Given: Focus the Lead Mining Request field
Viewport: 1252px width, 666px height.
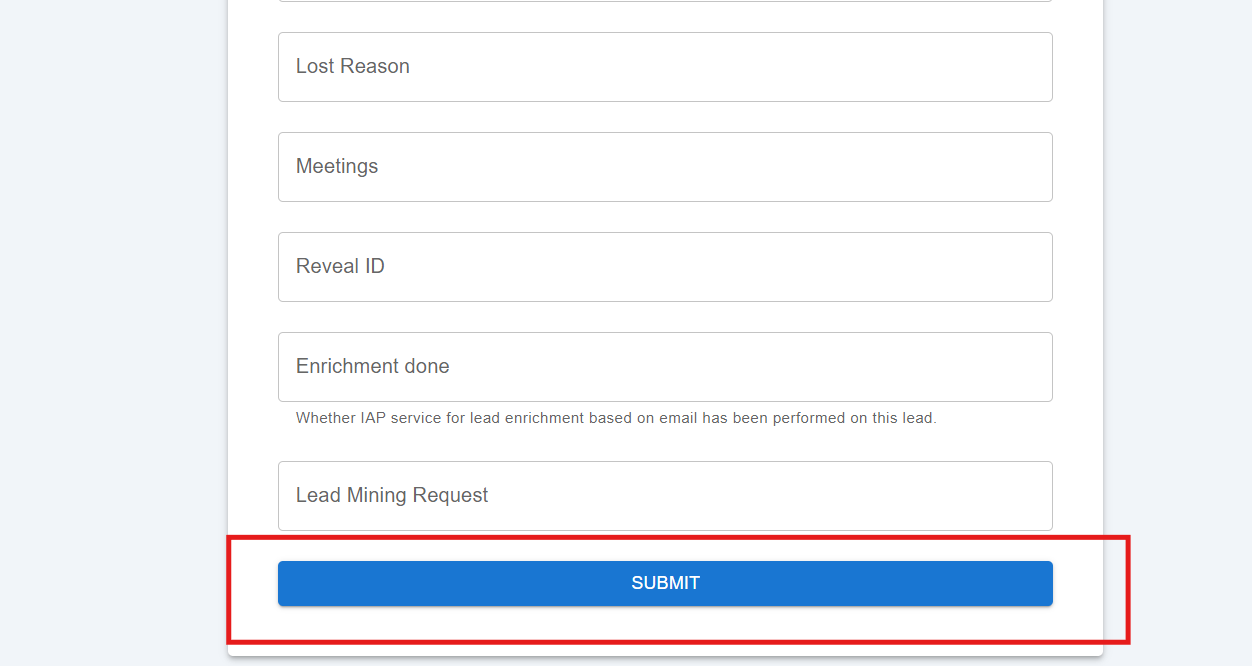Looking at the screenshot, I should (x=665, y=496).
